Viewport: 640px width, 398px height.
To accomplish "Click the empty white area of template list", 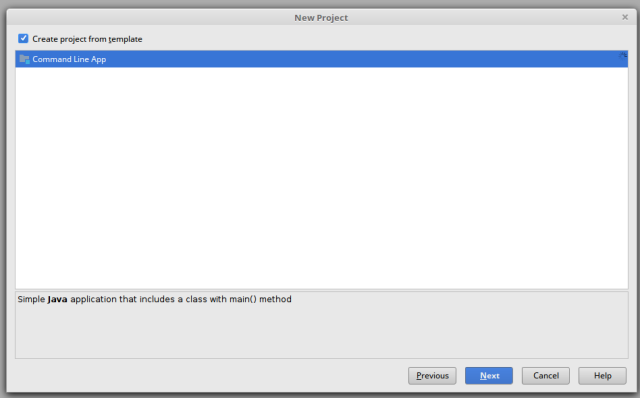I will click(322, 178).
